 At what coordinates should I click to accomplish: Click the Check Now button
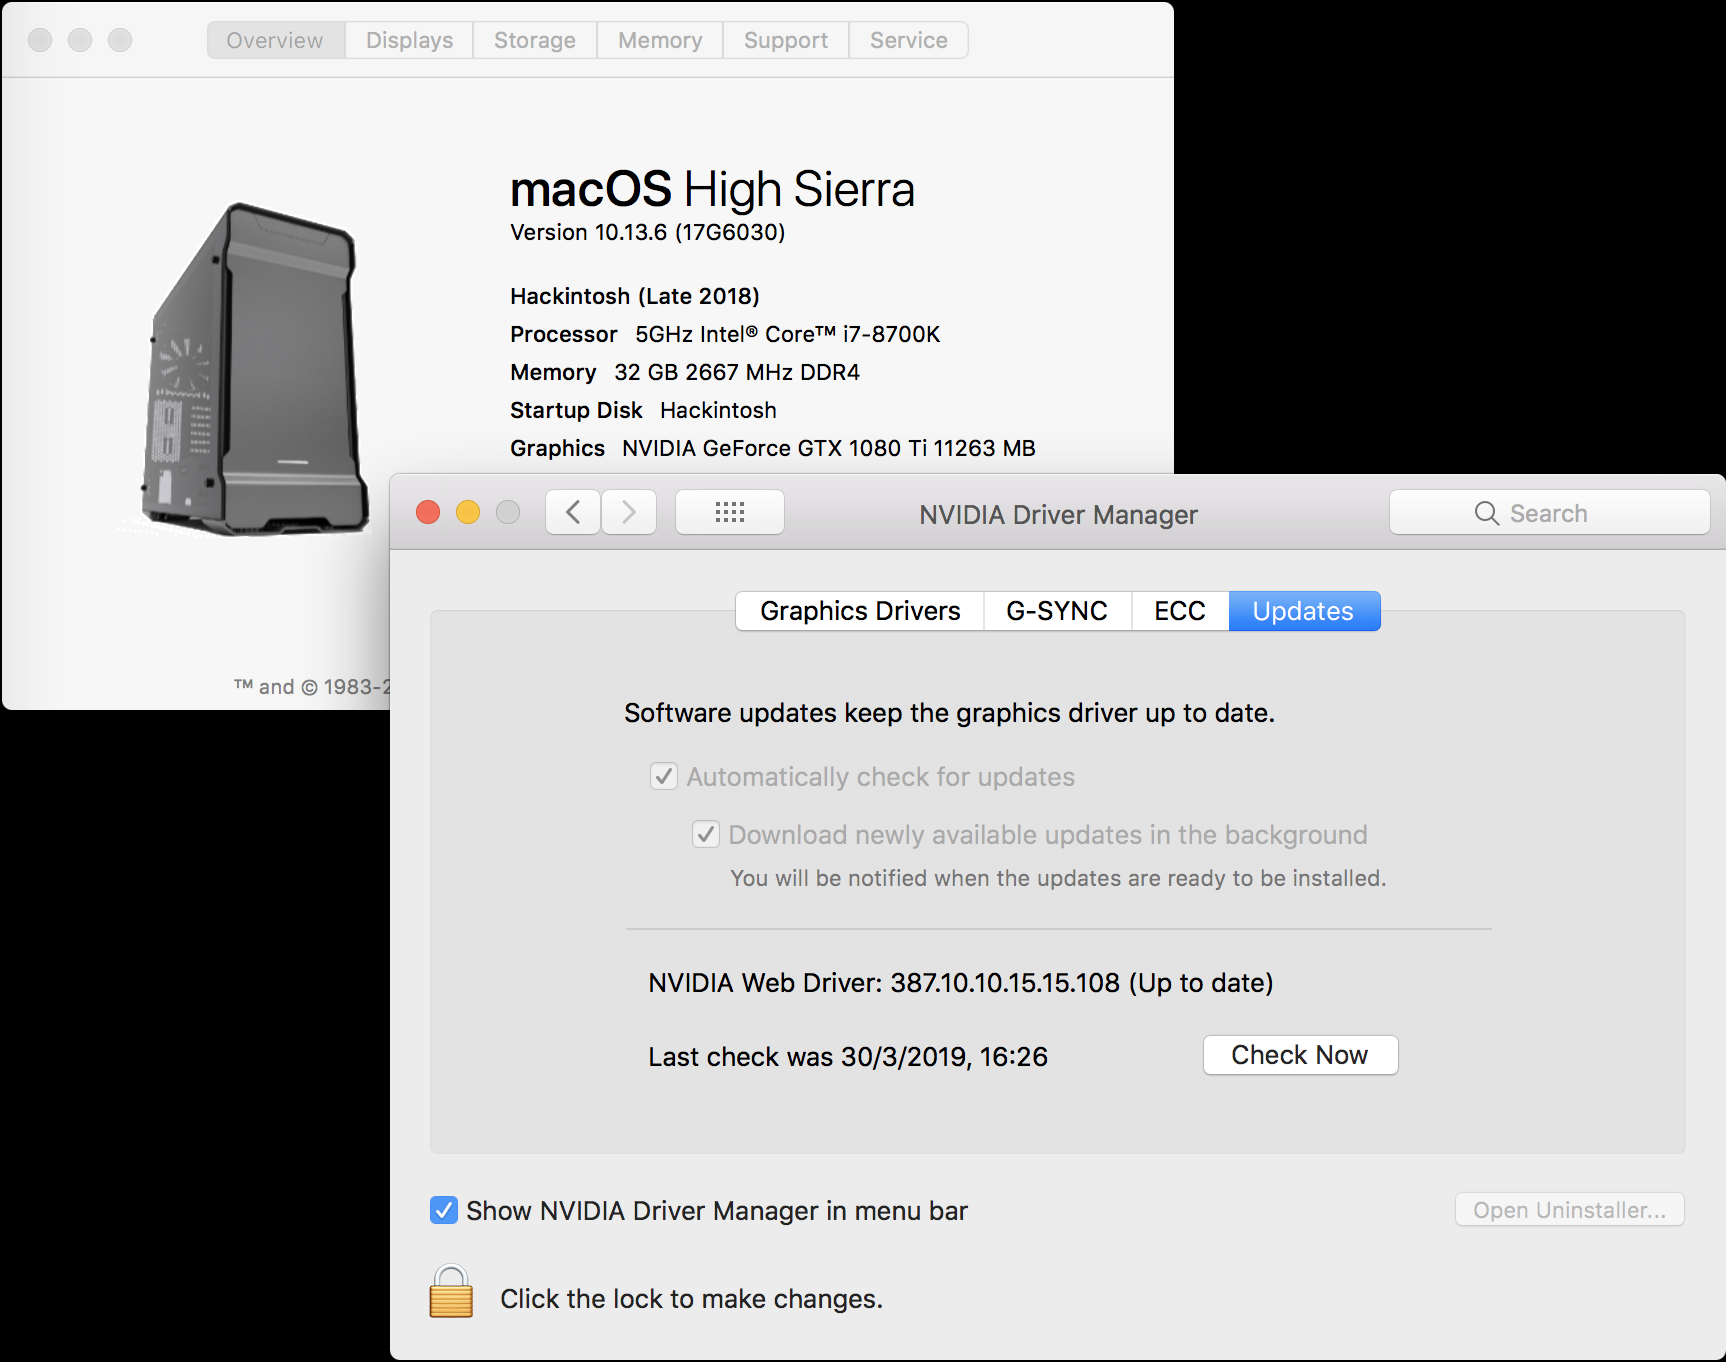[1300, 1055]
